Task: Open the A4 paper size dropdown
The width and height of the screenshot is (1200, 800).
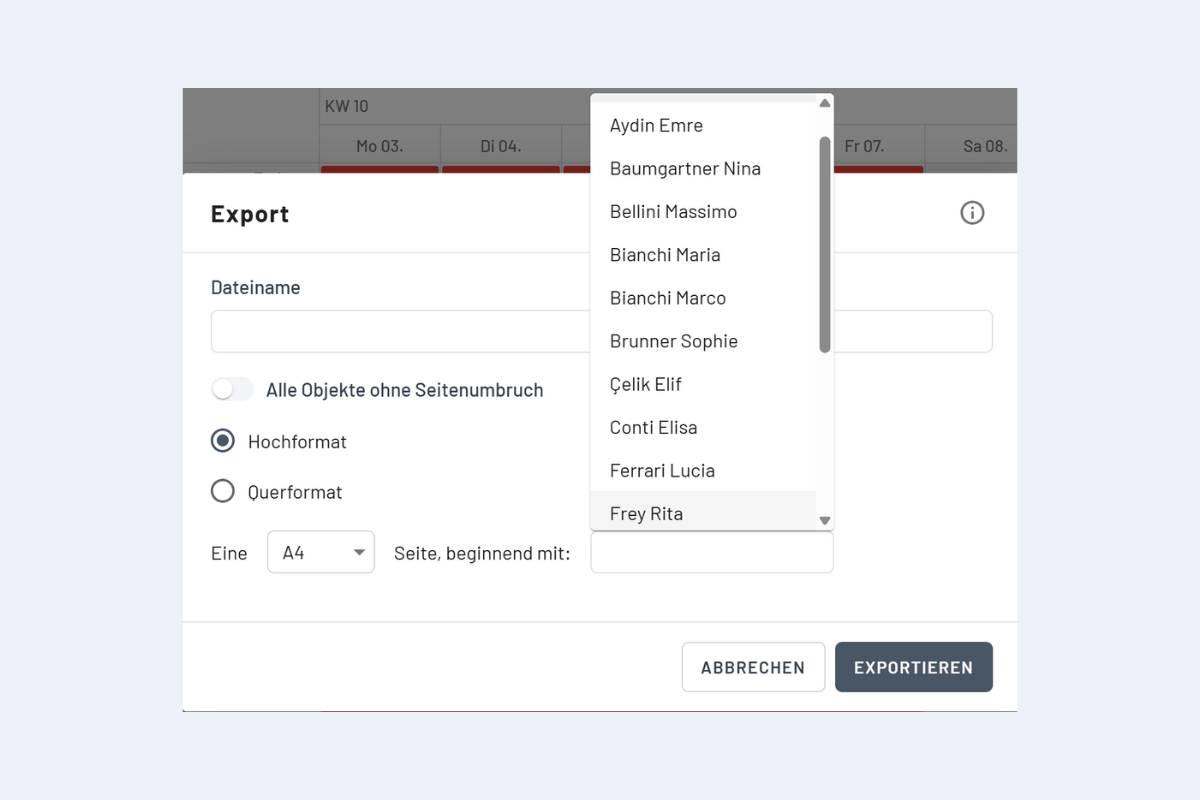Action: (x=320, y=551)
